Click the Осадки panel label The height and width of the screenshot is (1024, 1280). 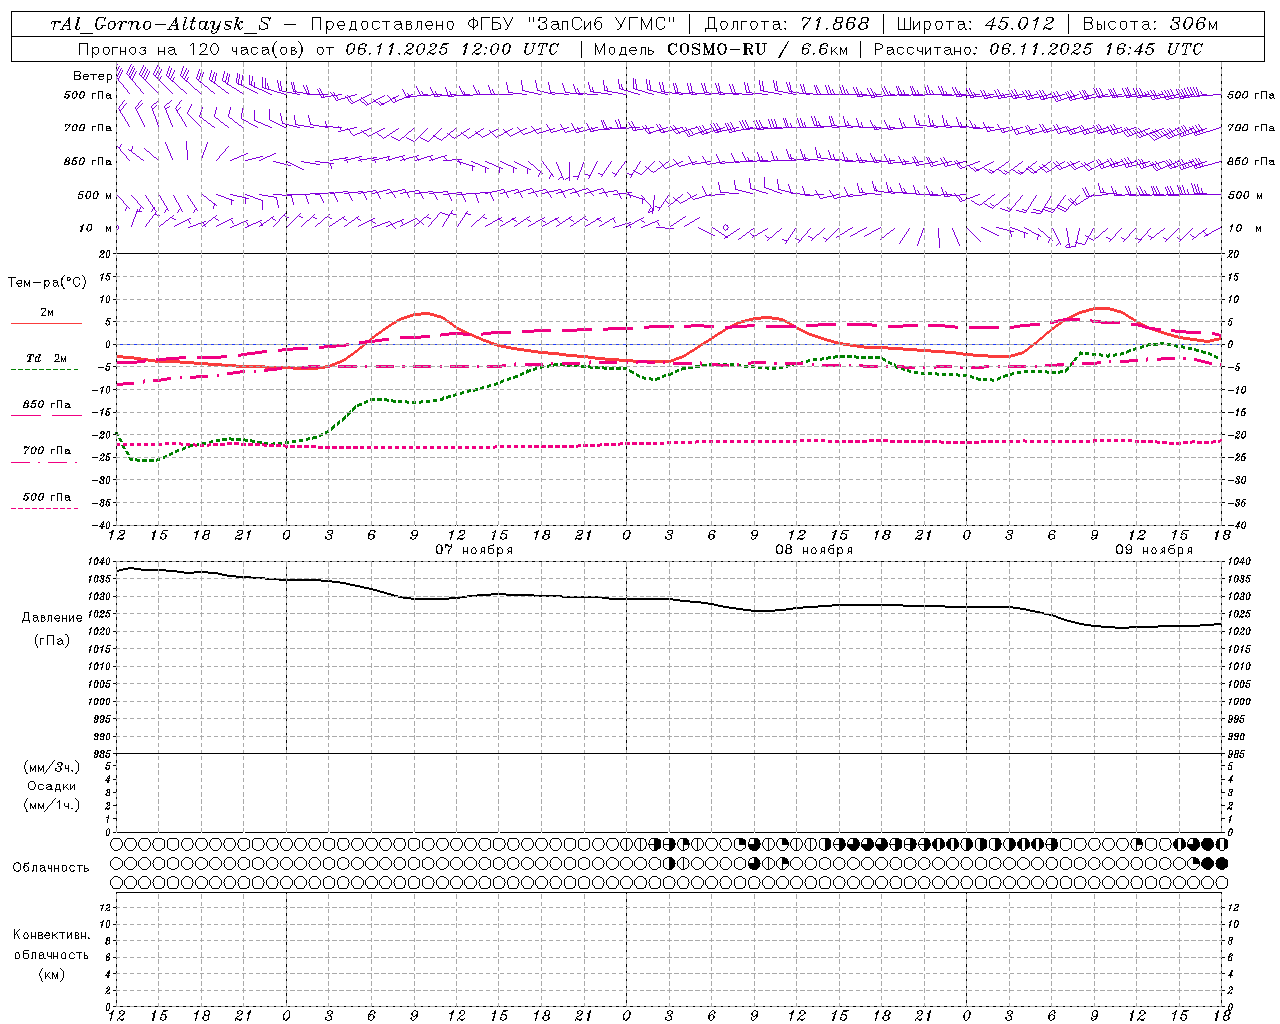click(52, 786)
